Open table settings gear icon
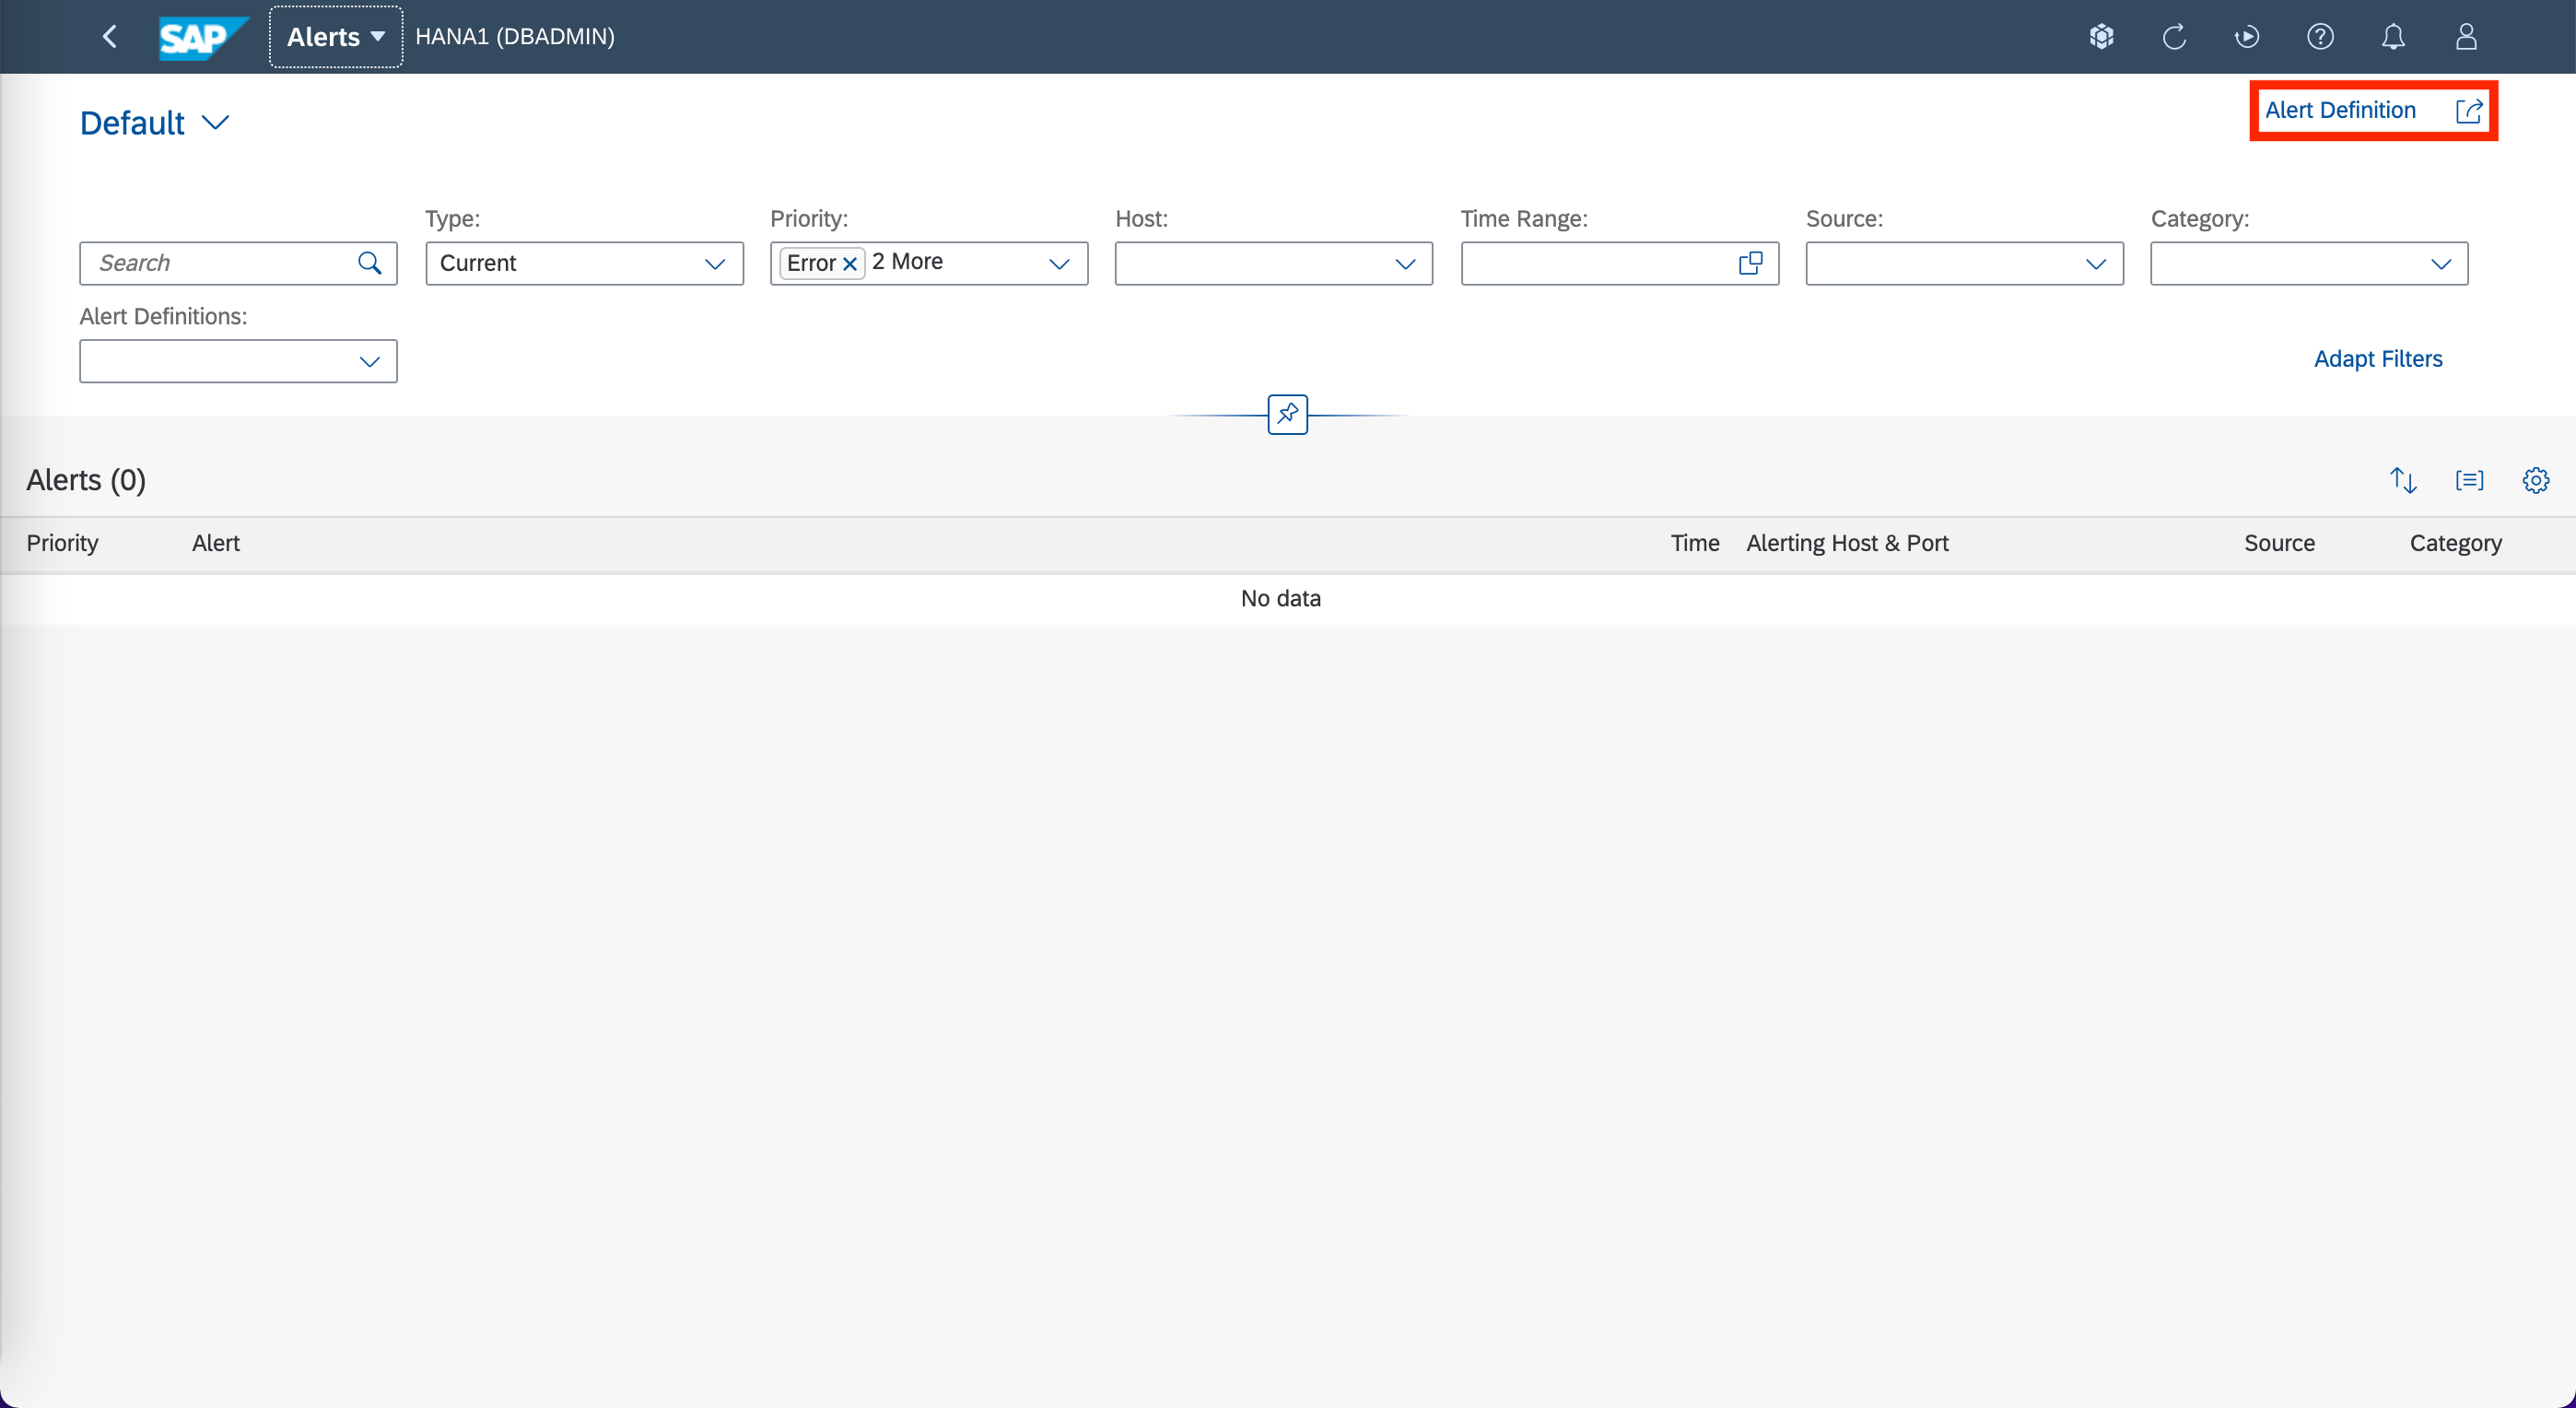 click(2535, 481)
